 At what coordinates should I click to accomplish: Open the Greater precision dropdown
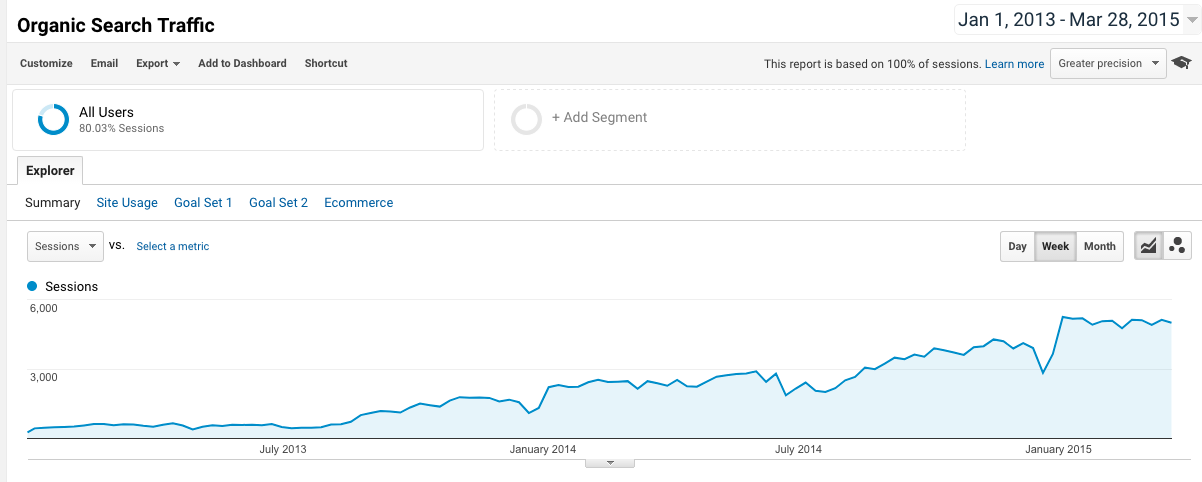click(1108, 63)
